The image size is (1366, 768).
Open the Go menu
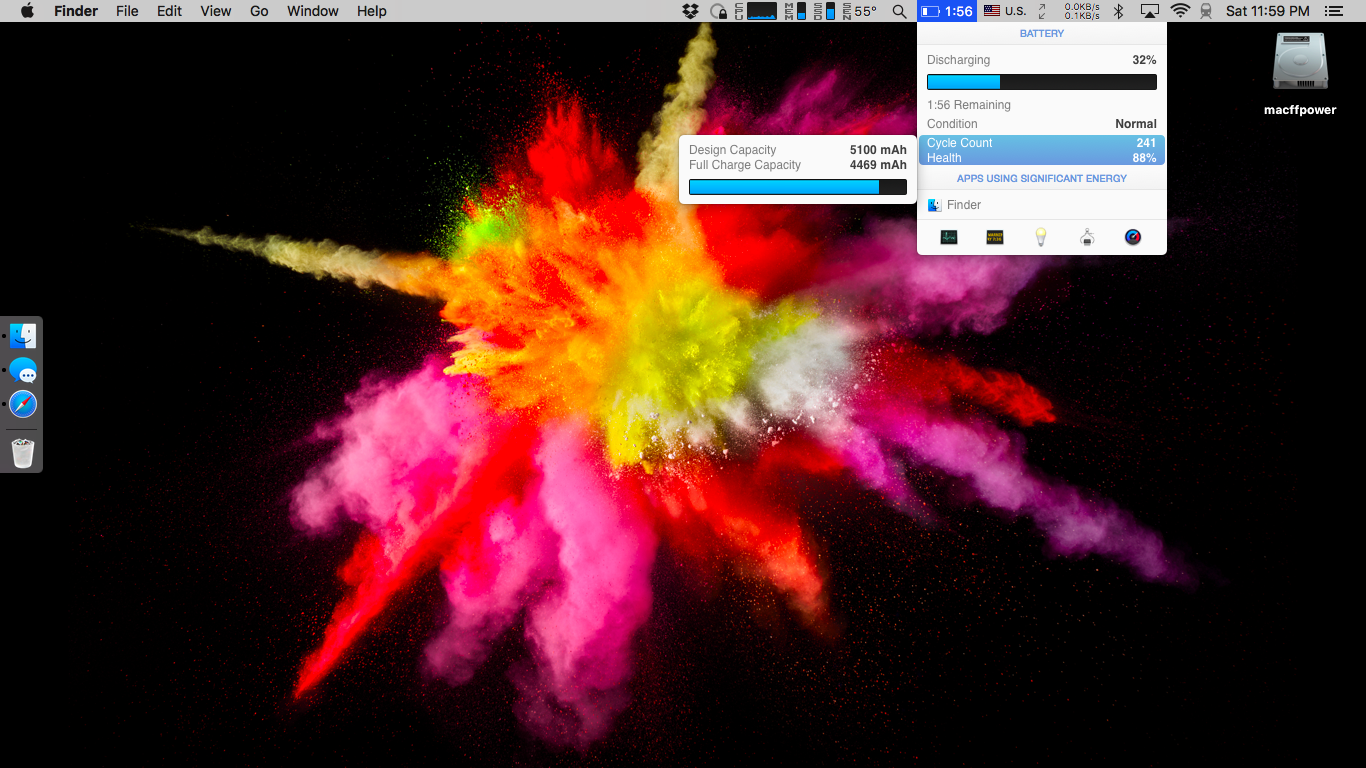(259, 11)
